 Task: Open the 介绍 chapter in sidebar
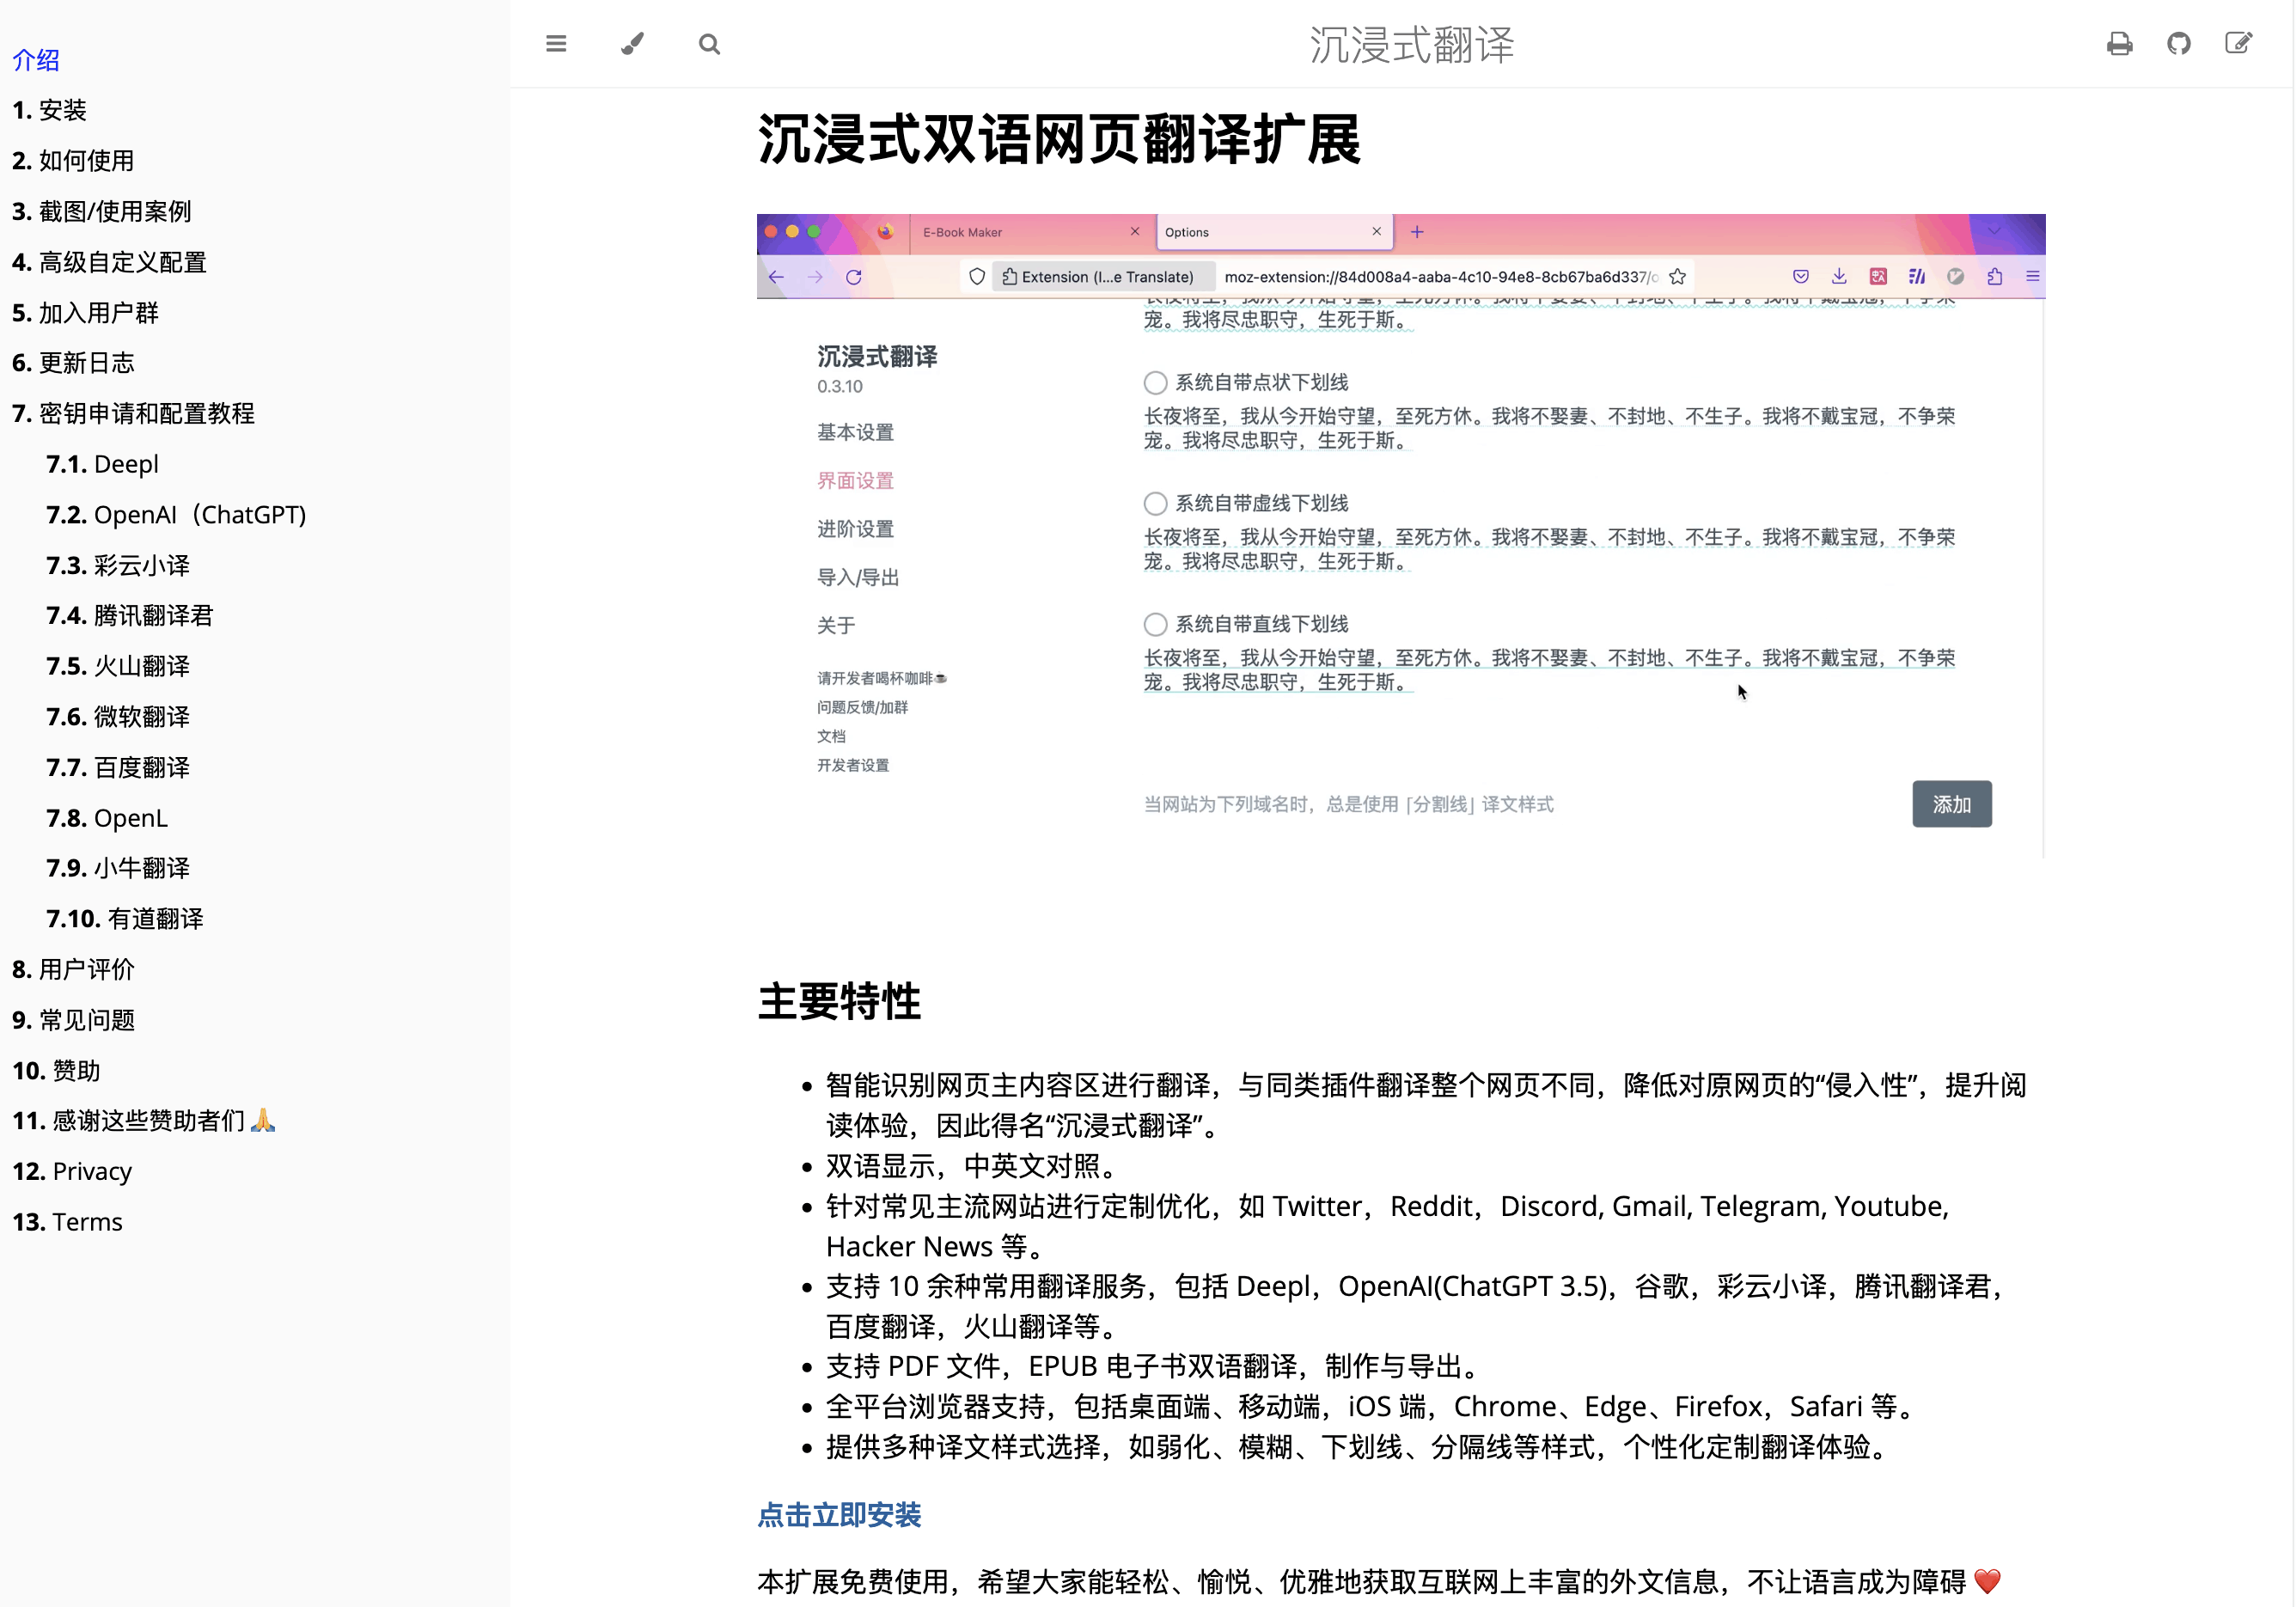point(36,60)
